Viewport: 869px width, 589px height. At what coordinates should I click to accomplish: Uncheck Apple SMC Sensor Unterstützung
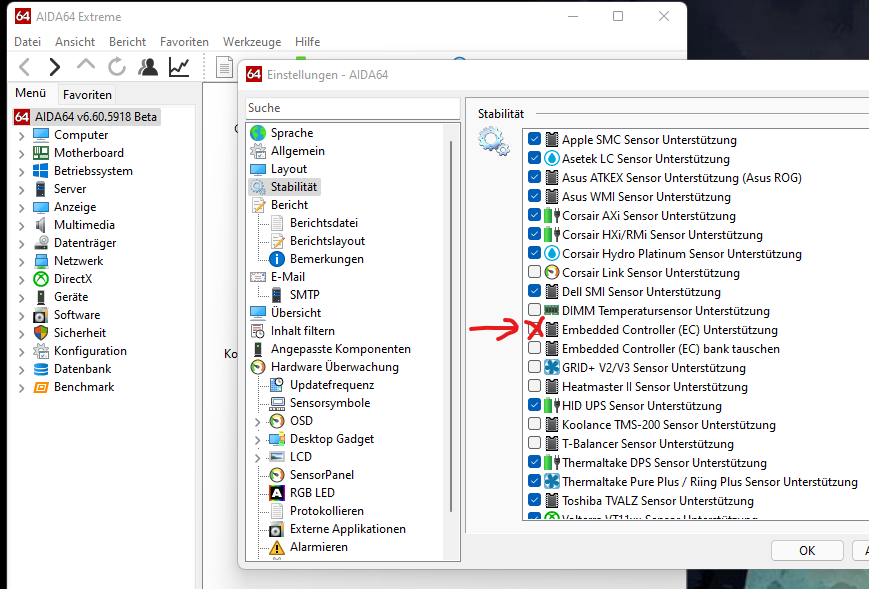coord(534,139)
